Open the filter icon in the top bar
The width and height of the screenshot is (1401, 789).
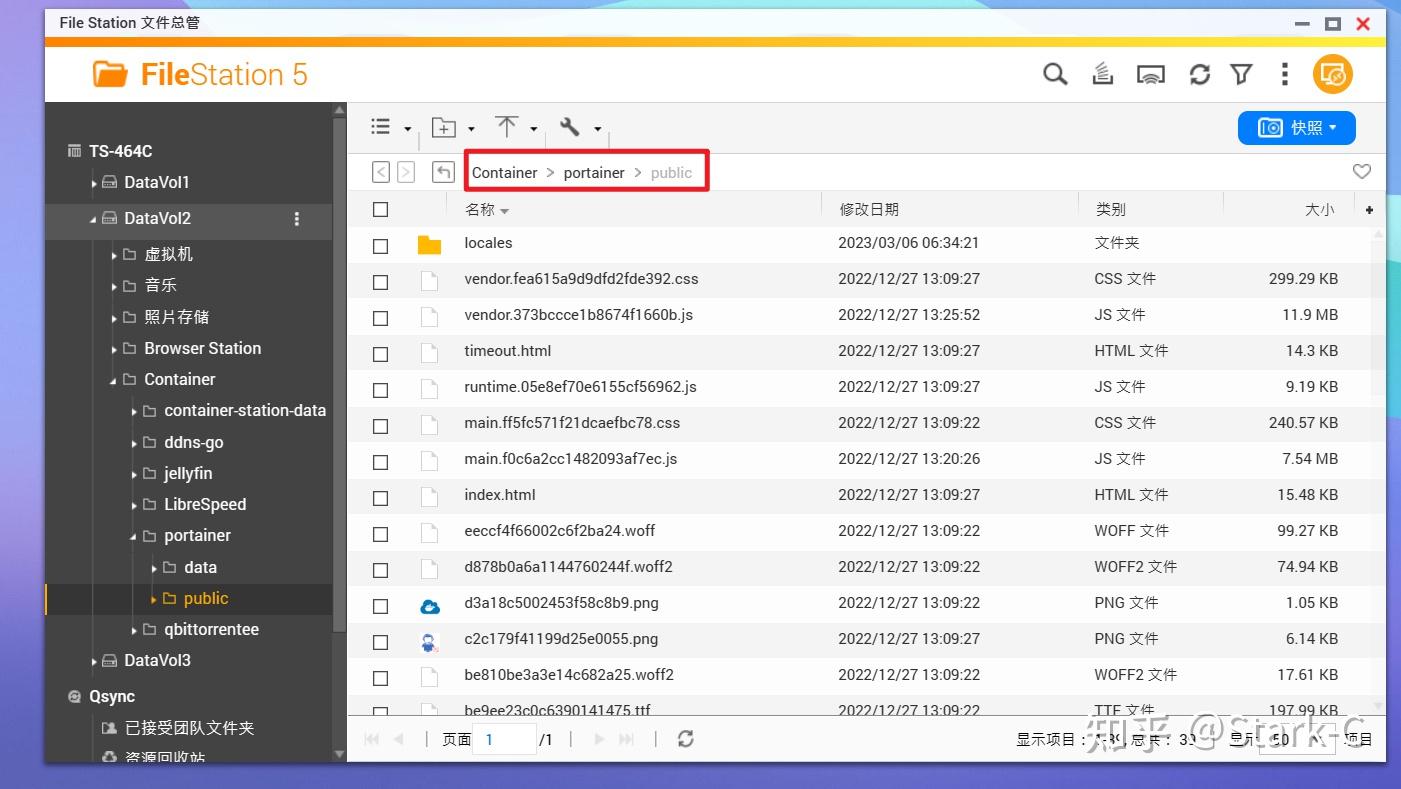click(x=1241, y=73)
